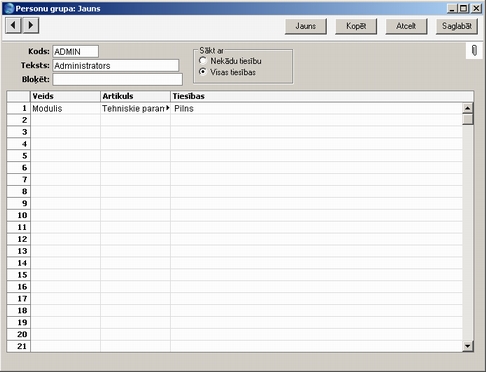
Task: Select the Pilns cell in row 1
Action: (316, 108)
